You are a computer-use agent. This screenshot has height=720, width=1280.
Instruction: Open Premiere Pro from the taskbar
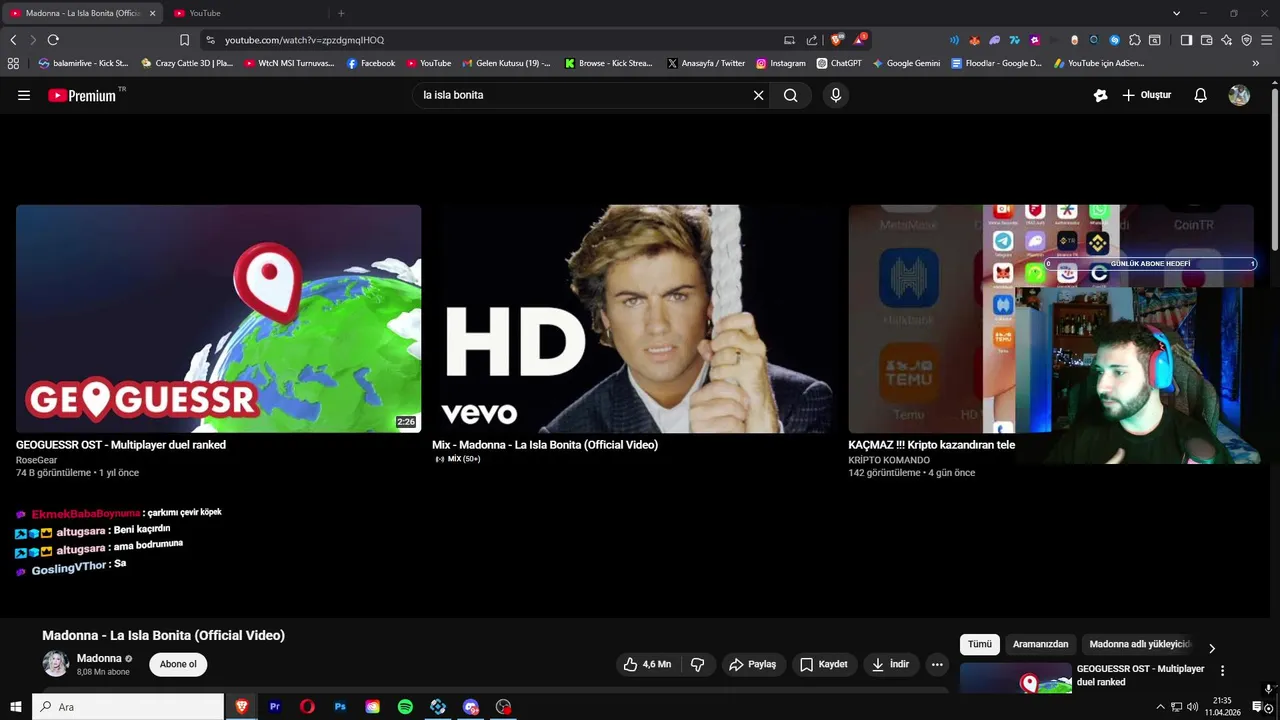click(x=274, y=707)
